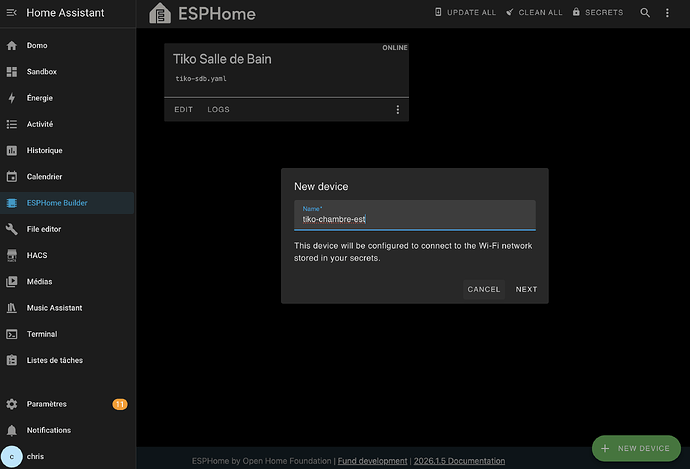Click the CLEAN ALL button

[534, 13]
